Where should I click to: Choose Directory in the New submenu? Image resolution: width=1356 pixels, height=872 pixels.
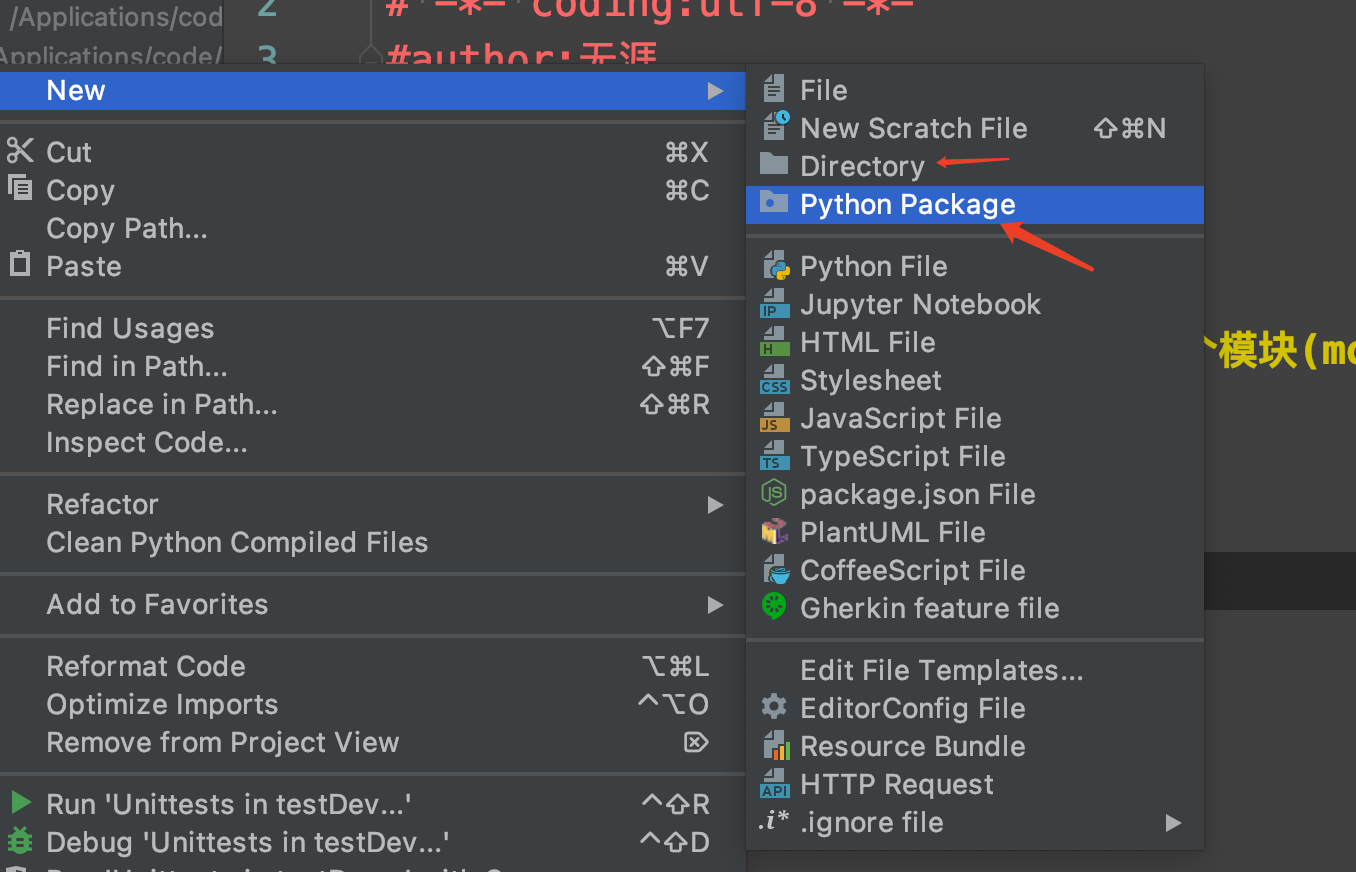coord(862,167)
